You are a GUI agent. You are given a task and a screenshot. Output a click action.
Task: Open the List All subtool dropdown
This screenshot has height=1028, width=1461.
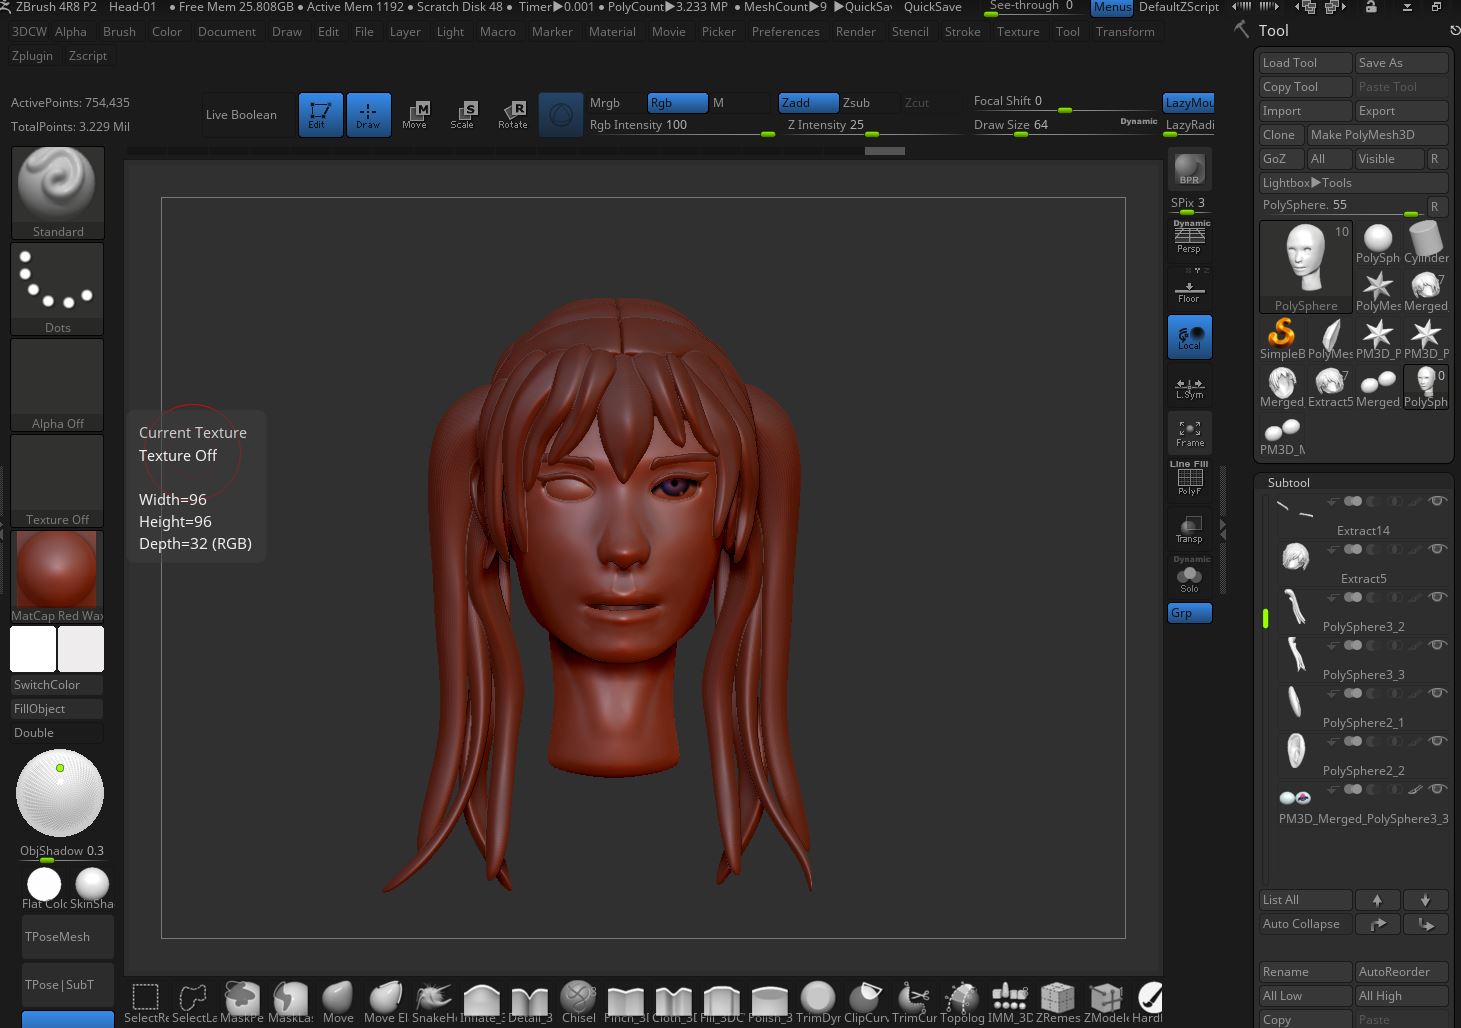coord(1305,899)
